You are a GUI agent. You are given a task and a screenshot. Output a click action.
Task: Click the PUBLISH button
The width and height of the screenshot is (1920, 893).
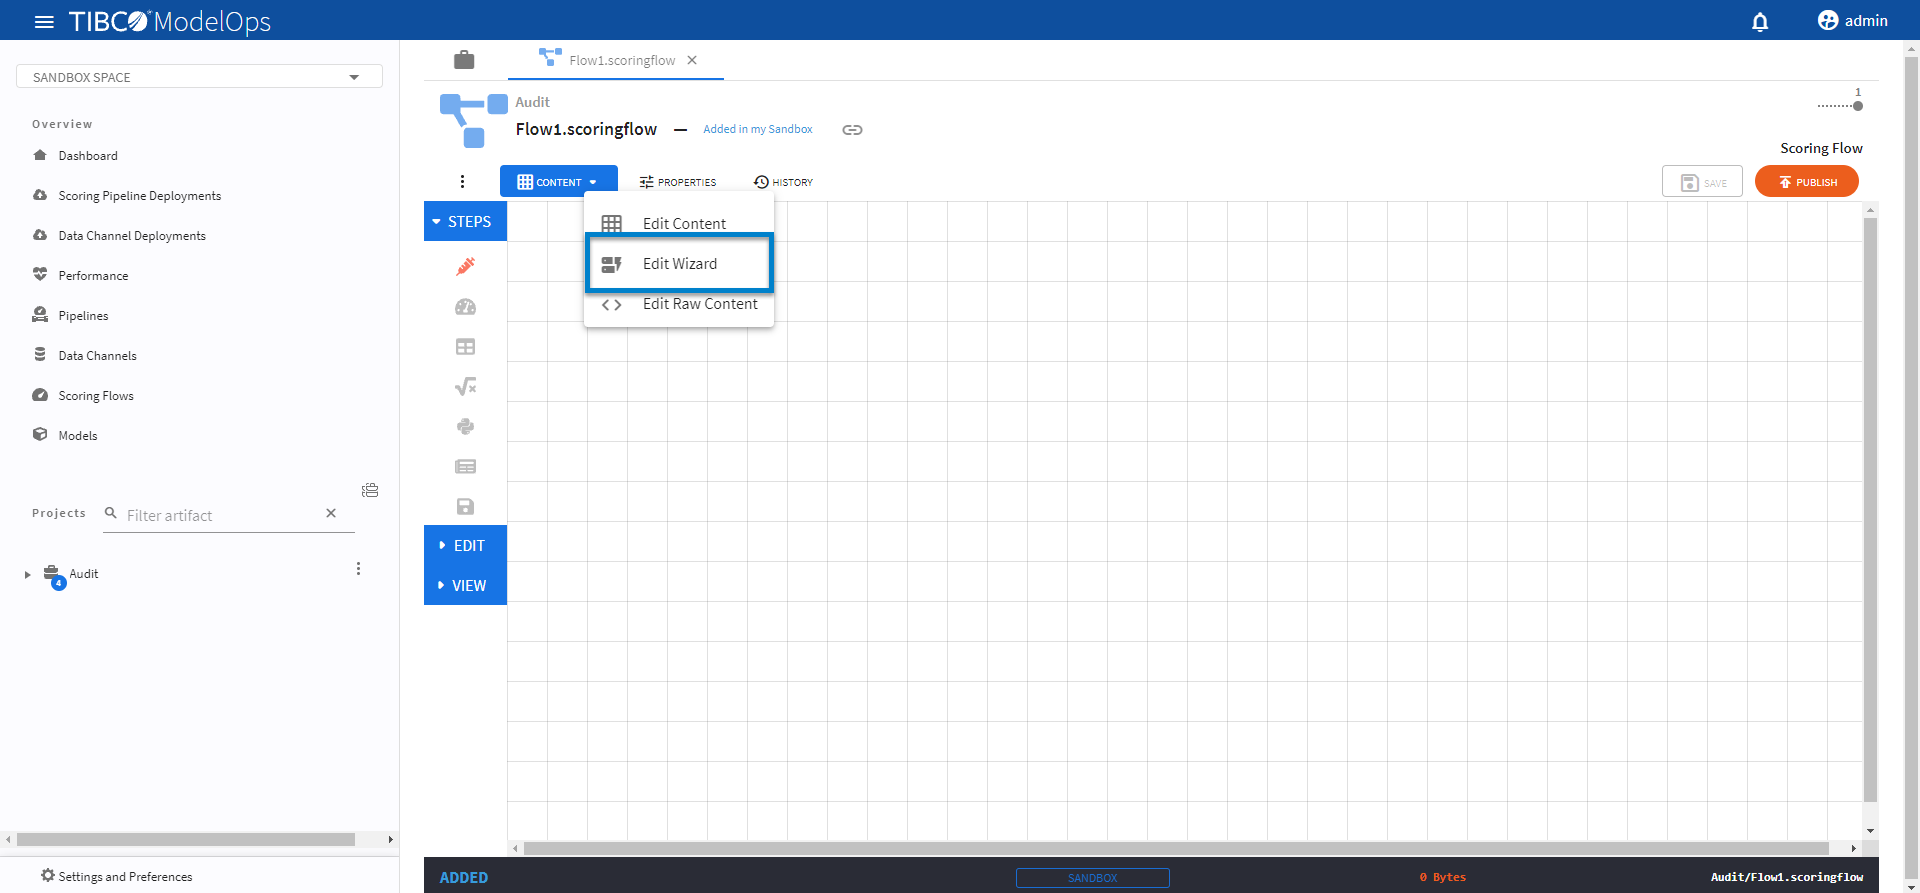click(x=1807, y=182)
